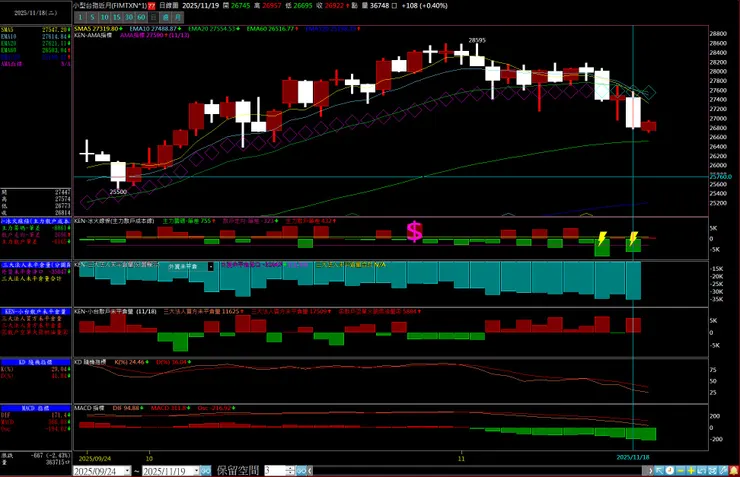The height and width of the screenshot is (477, 740).
Task: Click the EMA10 27488.87 legend label
Action: point(155,29)
